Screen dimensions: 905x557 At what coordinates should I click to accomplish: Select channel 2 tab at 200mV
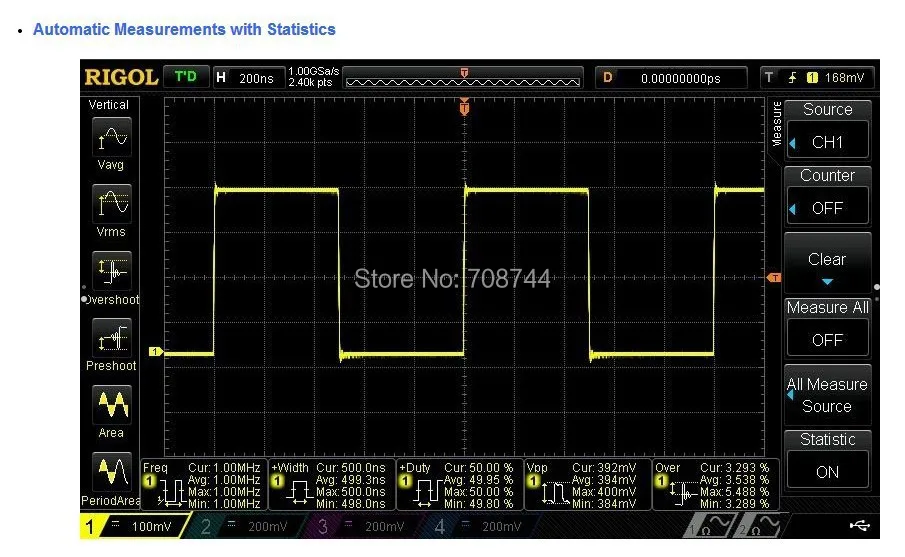[x=245, y=526]
